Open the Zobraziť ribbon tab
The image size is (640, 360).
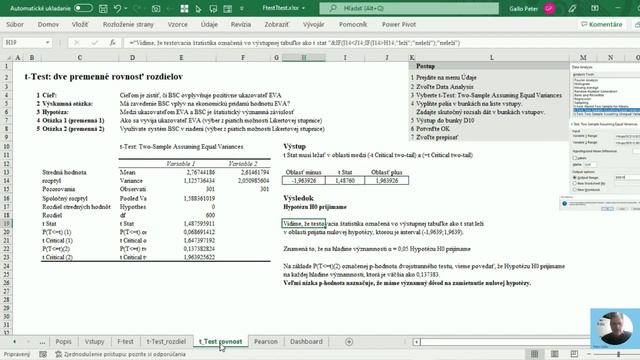[x=276, y=24]
